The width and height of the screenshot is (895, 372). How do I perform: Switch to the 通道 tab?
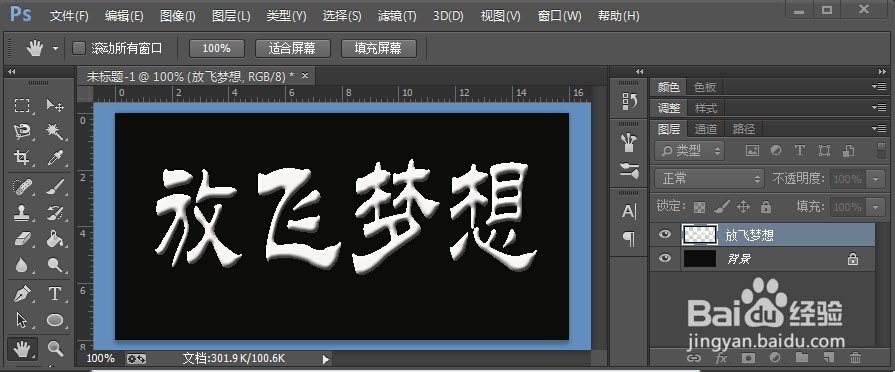705,129
